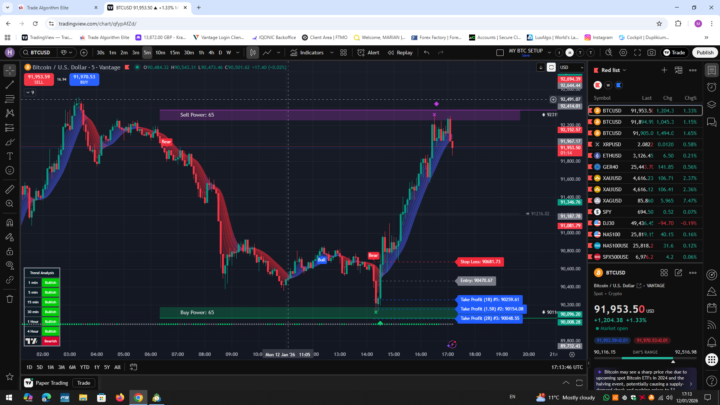The height and width of the screenshot is (405, 720).
Task: Expand the Indicators favorites dropdown arrow
Action: (332, 53)
